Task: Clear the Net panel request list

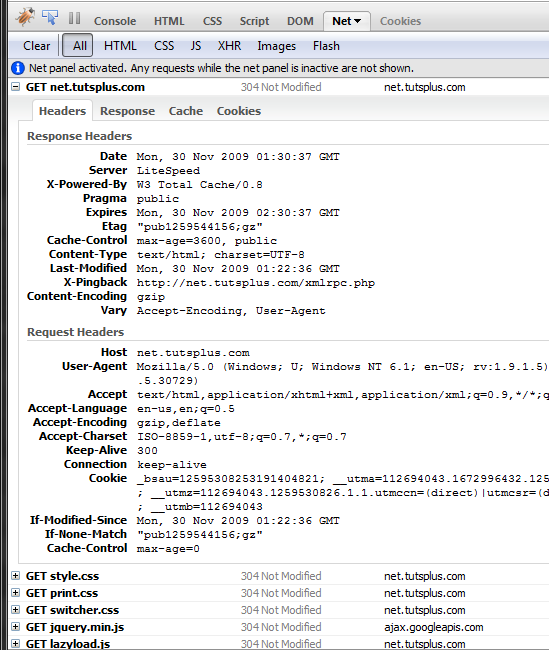Action: click(36, 46)
